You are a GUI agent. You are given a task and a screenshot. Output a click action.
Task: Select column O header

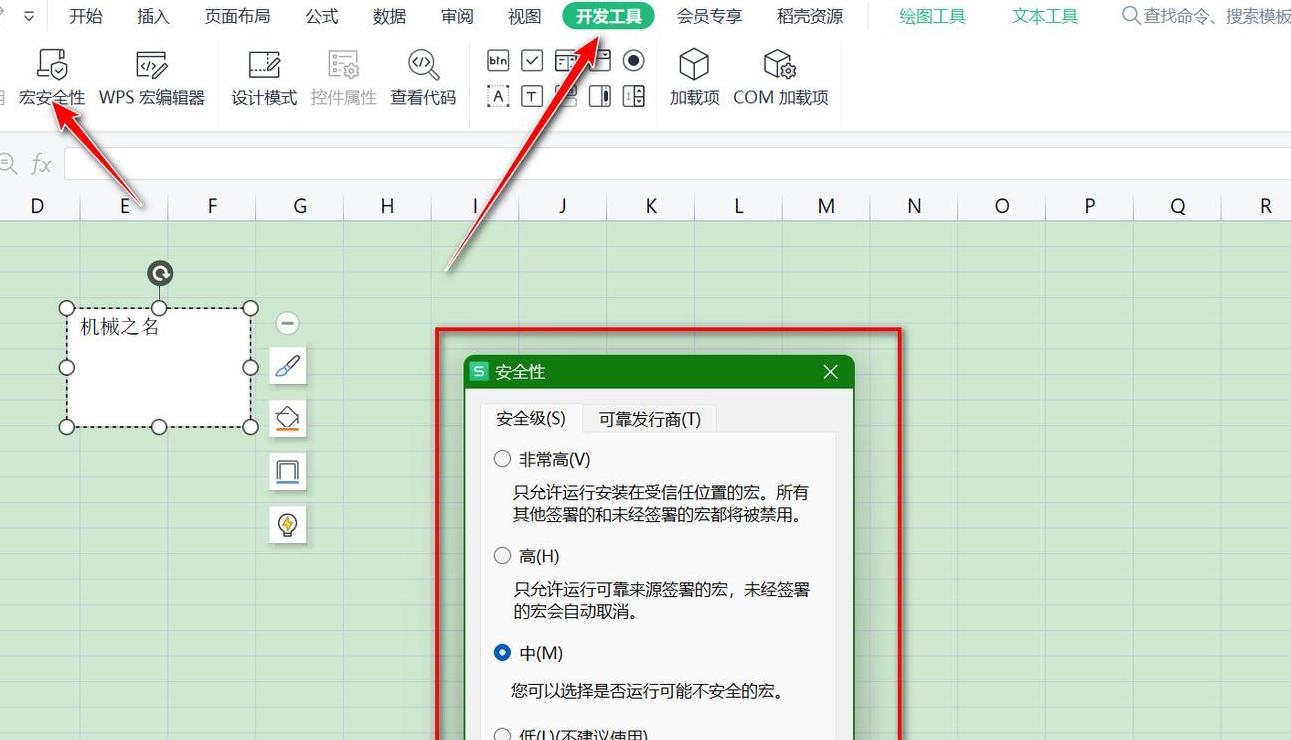1002,206
